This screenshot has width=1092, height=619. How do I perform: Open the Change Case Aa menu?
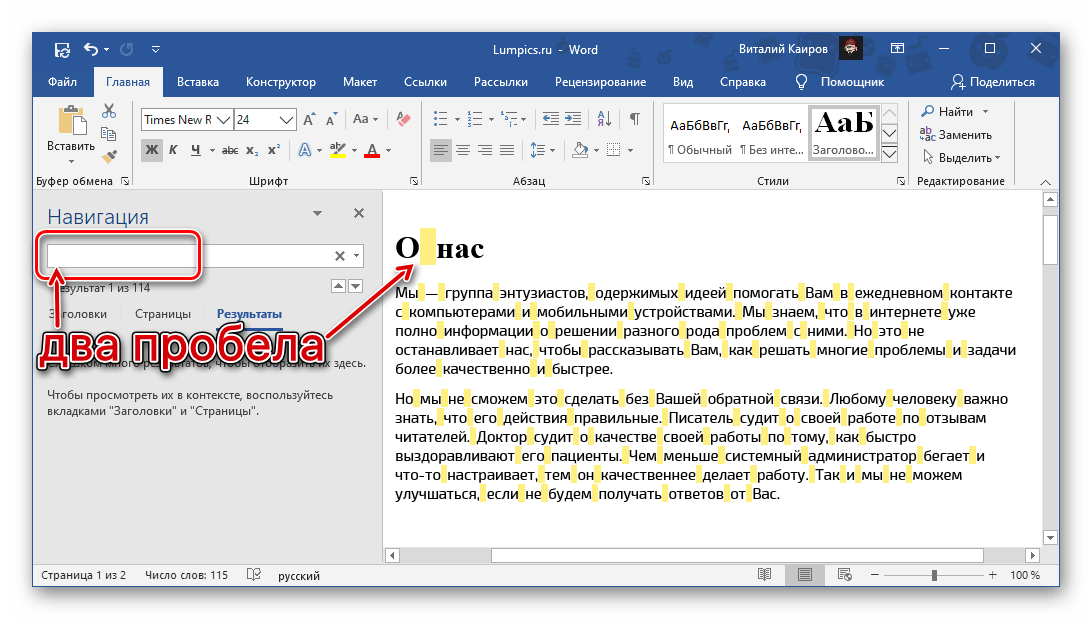365,119
